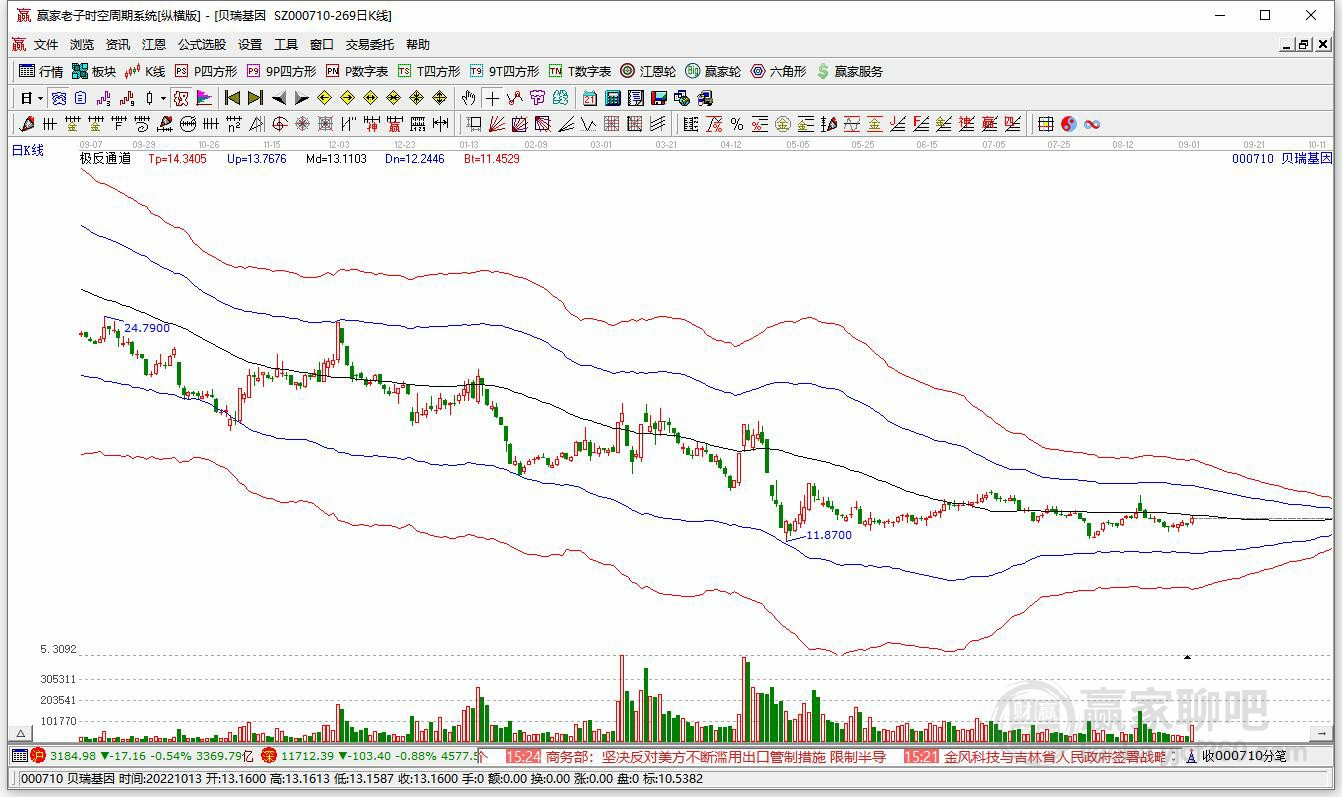
Task: Open the 浏览 menu
Action: (82, 45)
